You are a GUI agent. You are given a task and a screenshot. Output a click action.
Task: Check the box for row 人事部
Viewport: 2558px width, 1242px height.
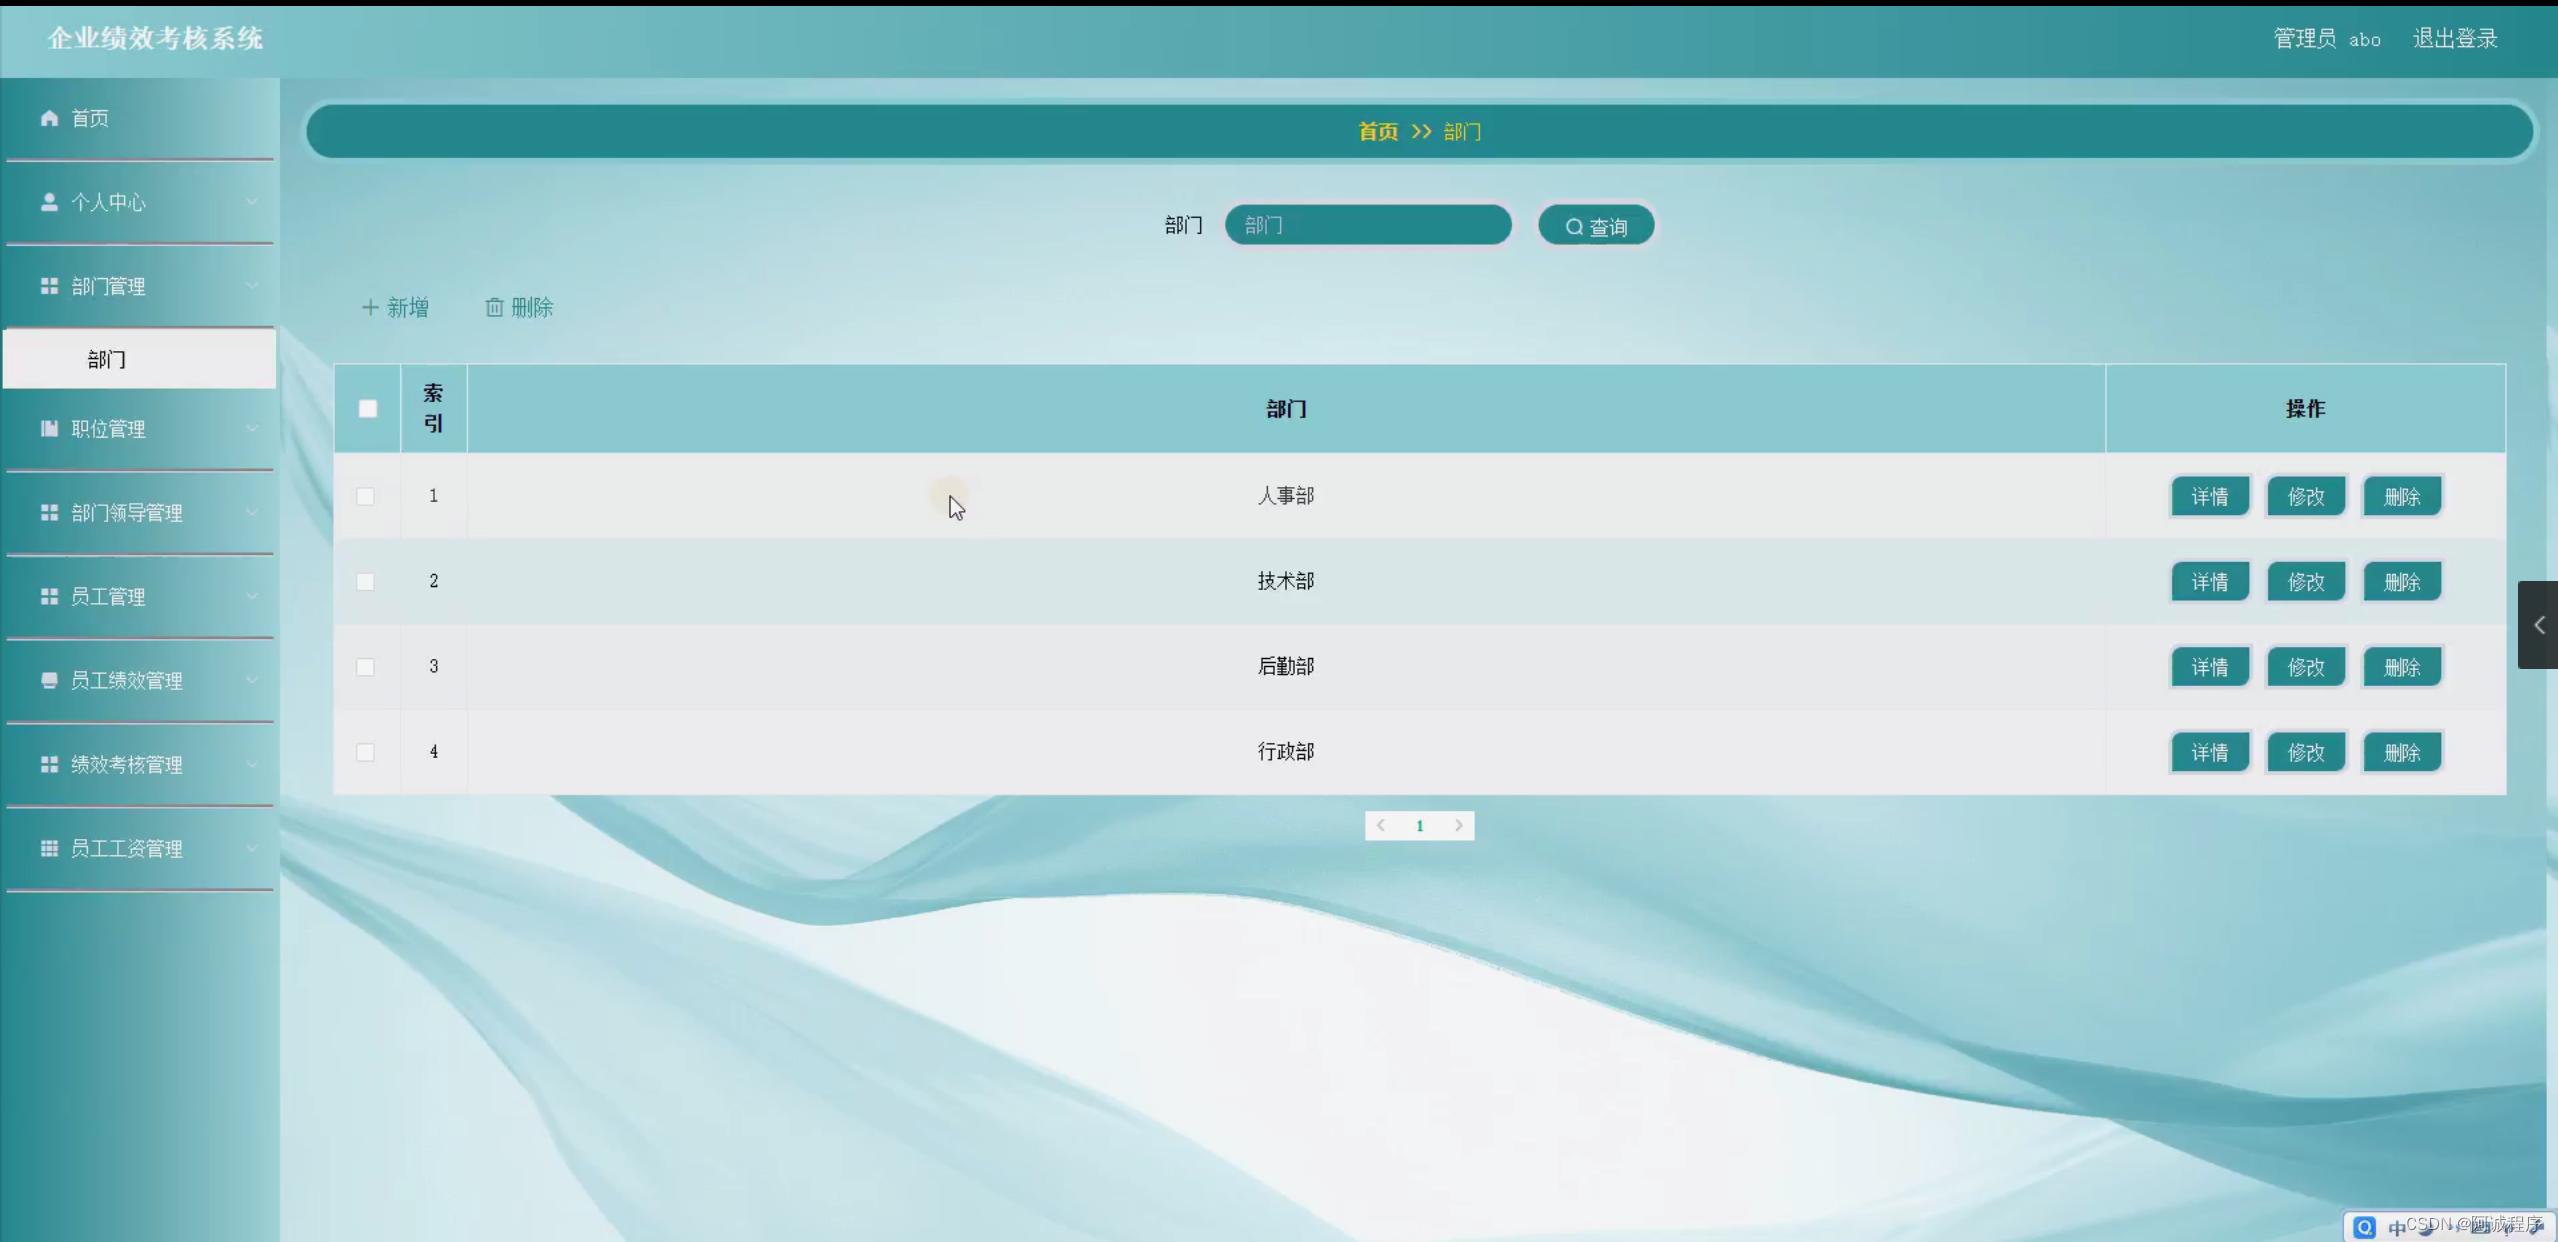366,496
